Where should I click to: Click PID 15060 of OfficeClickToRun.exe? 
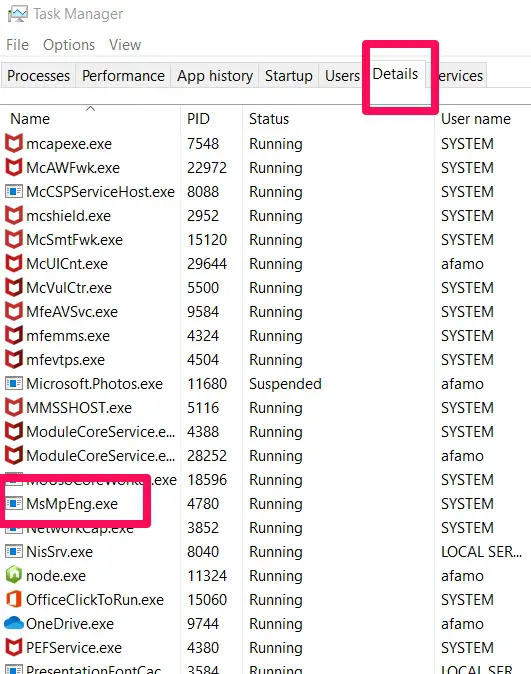tap(207, 600)
